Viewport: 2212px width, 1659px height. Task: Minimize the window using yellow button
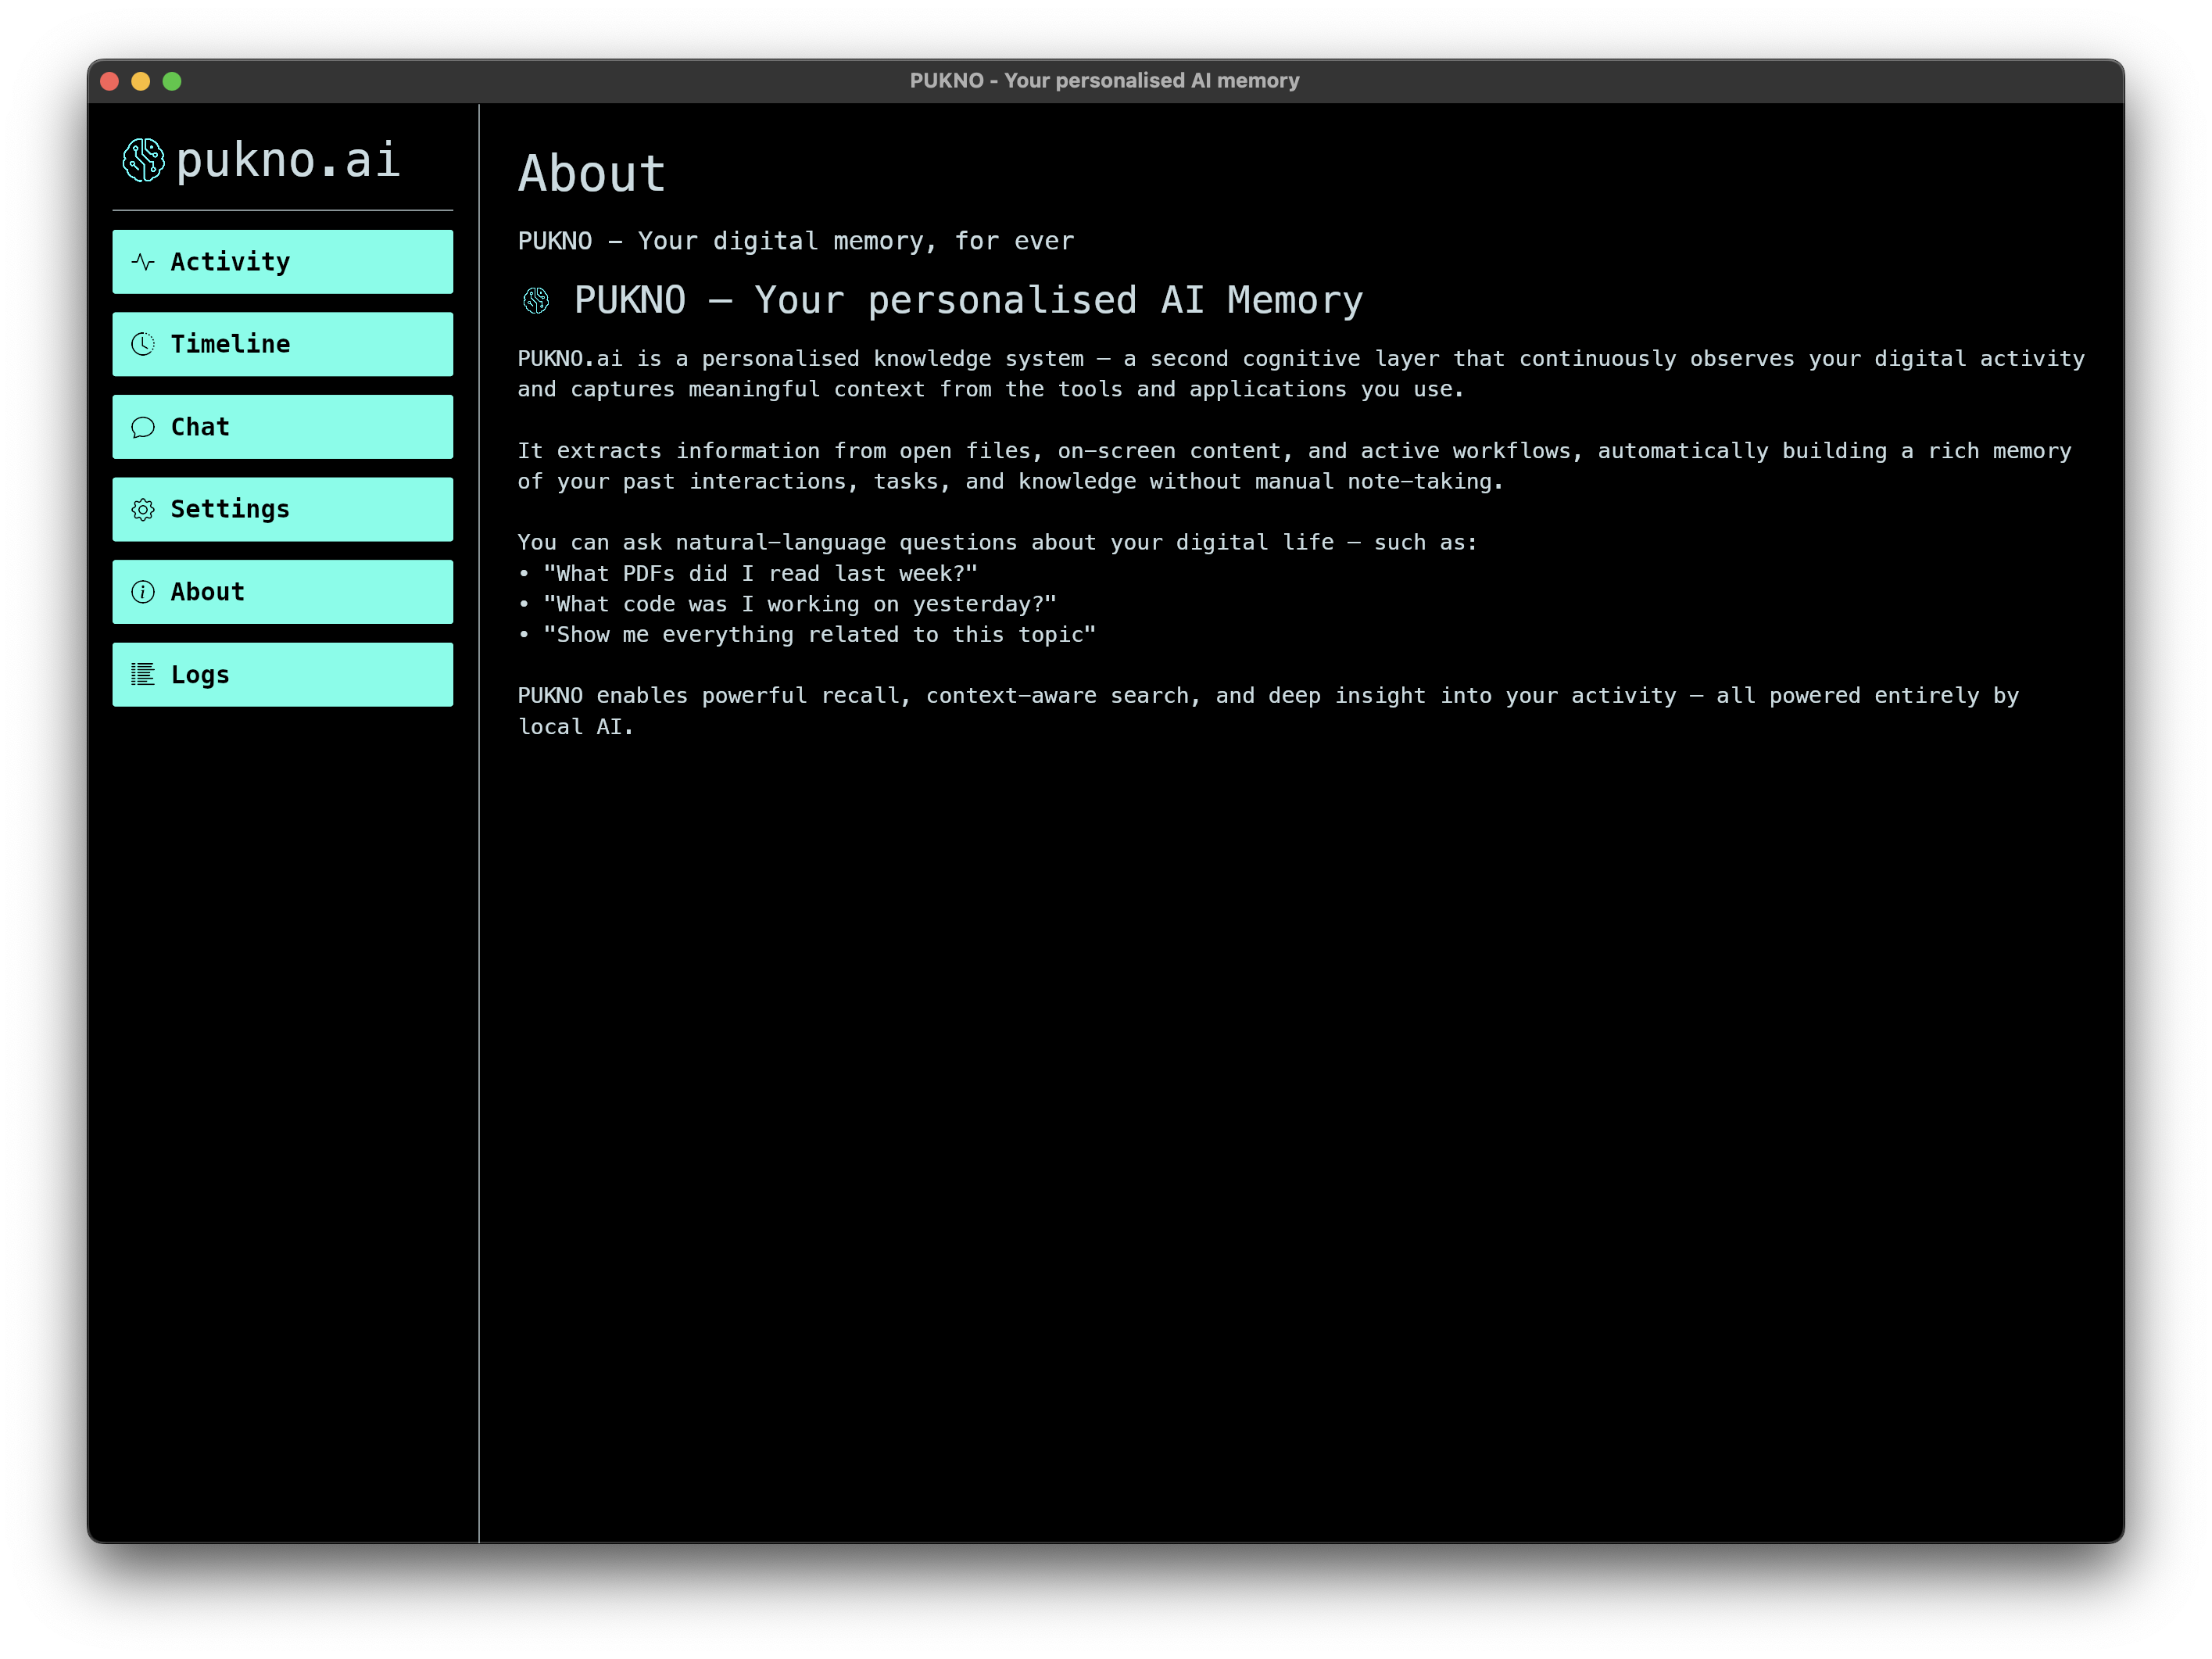[141, 81]
